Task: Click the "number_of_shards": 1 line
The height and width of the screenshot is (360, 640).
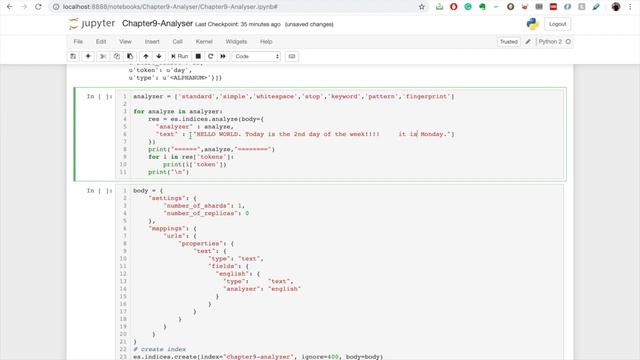Action: (204, 206)
